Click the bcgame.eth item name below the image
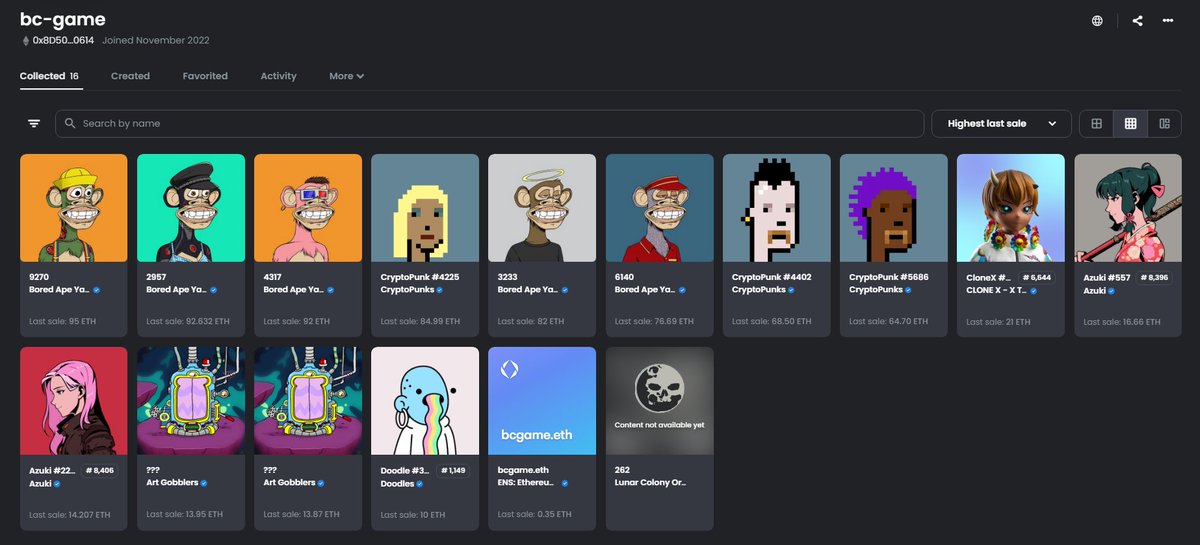Image resolution: width=1200 pixels, height=545 pixels. tap(523, 469)
